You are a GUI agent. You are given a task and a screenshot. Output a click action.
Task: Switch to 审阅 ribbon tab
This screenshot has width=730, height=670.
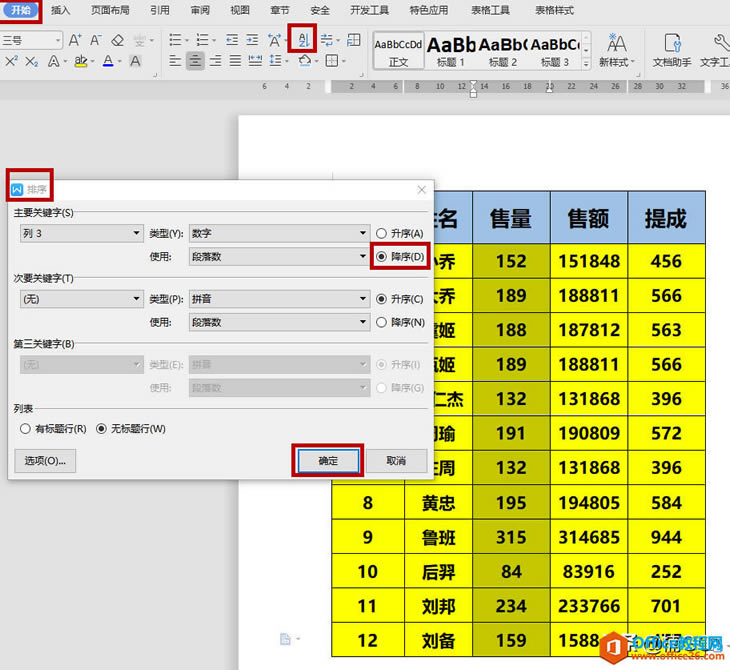click(200, 10)
